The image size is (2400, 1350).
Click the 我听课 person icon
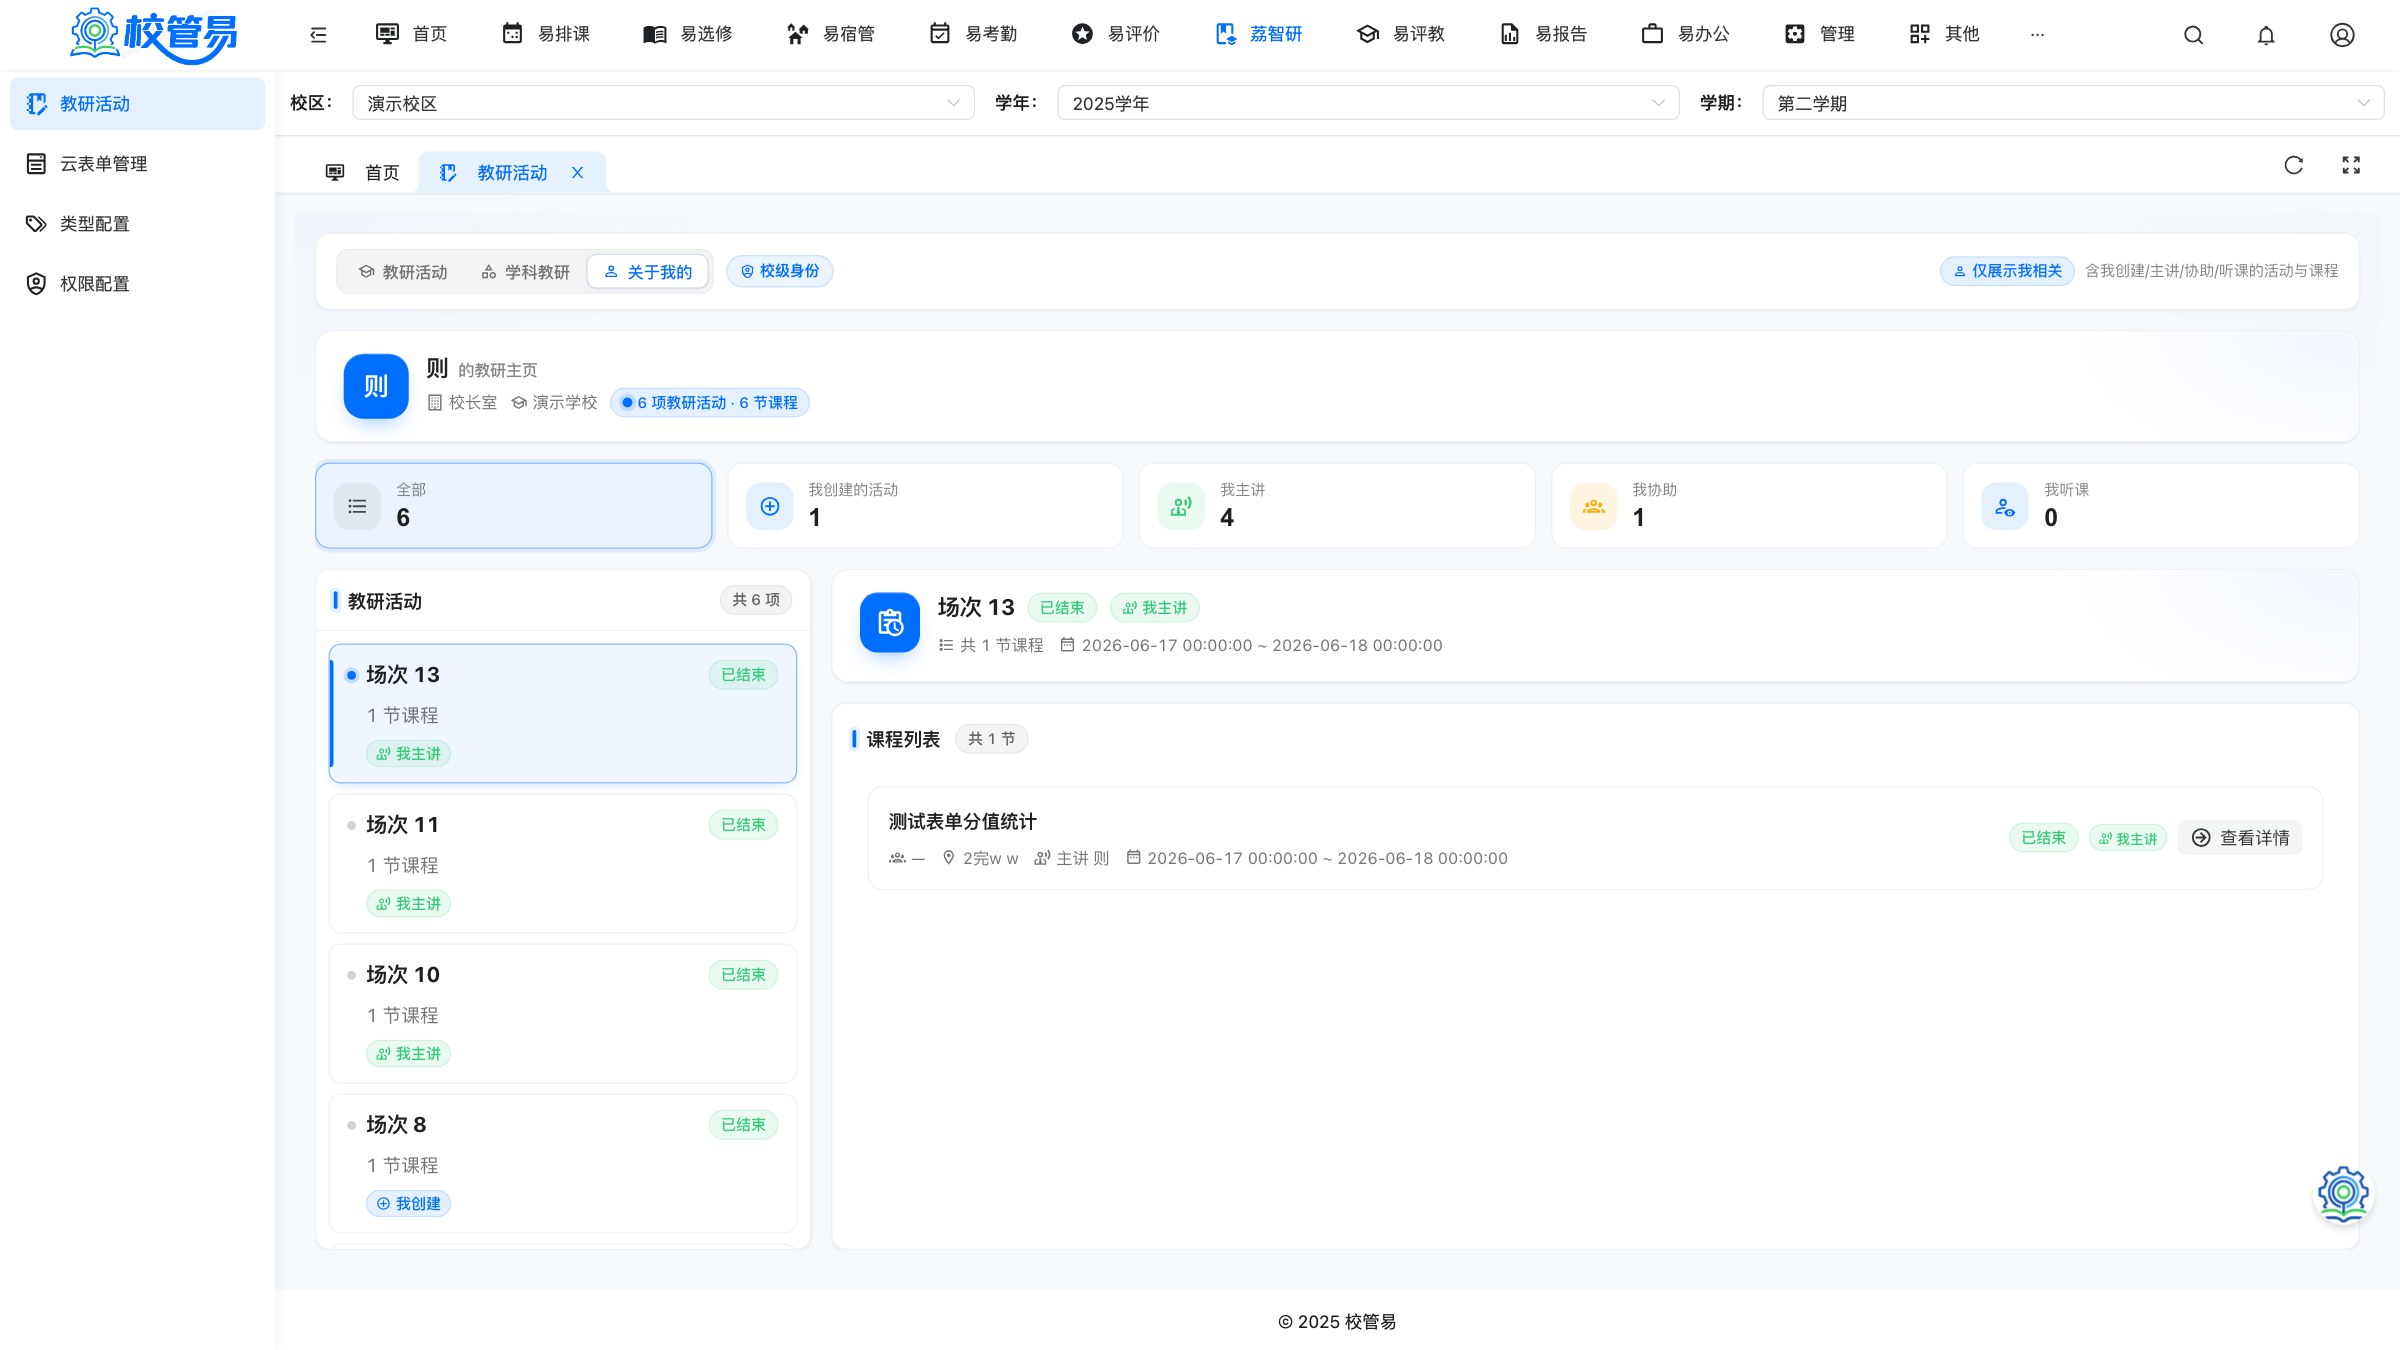point(2005,506)
